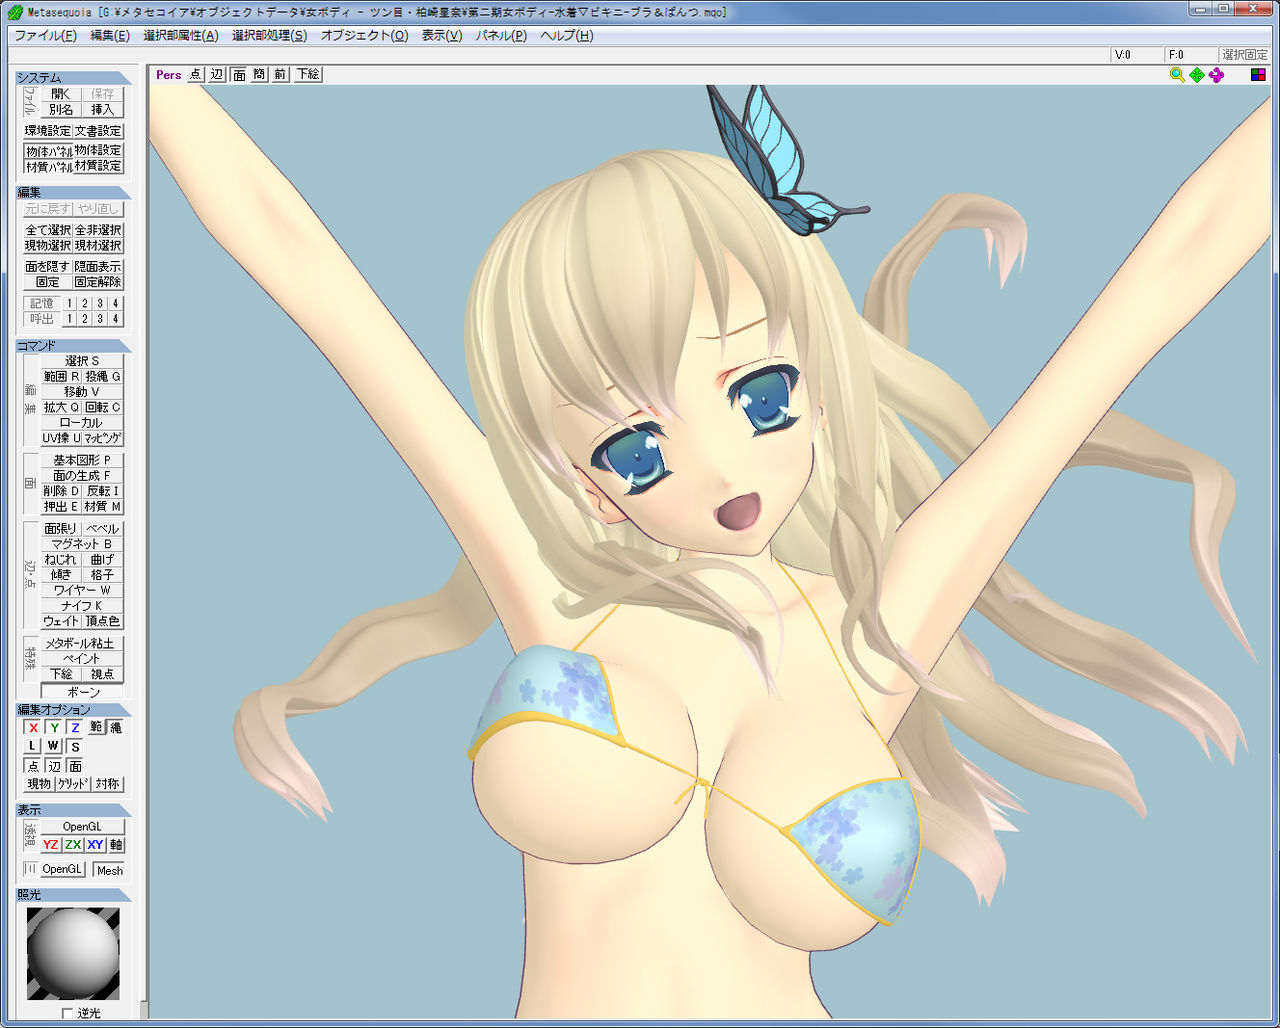
Task: Select the メタボール粘土 command
Action: [82, 644]
